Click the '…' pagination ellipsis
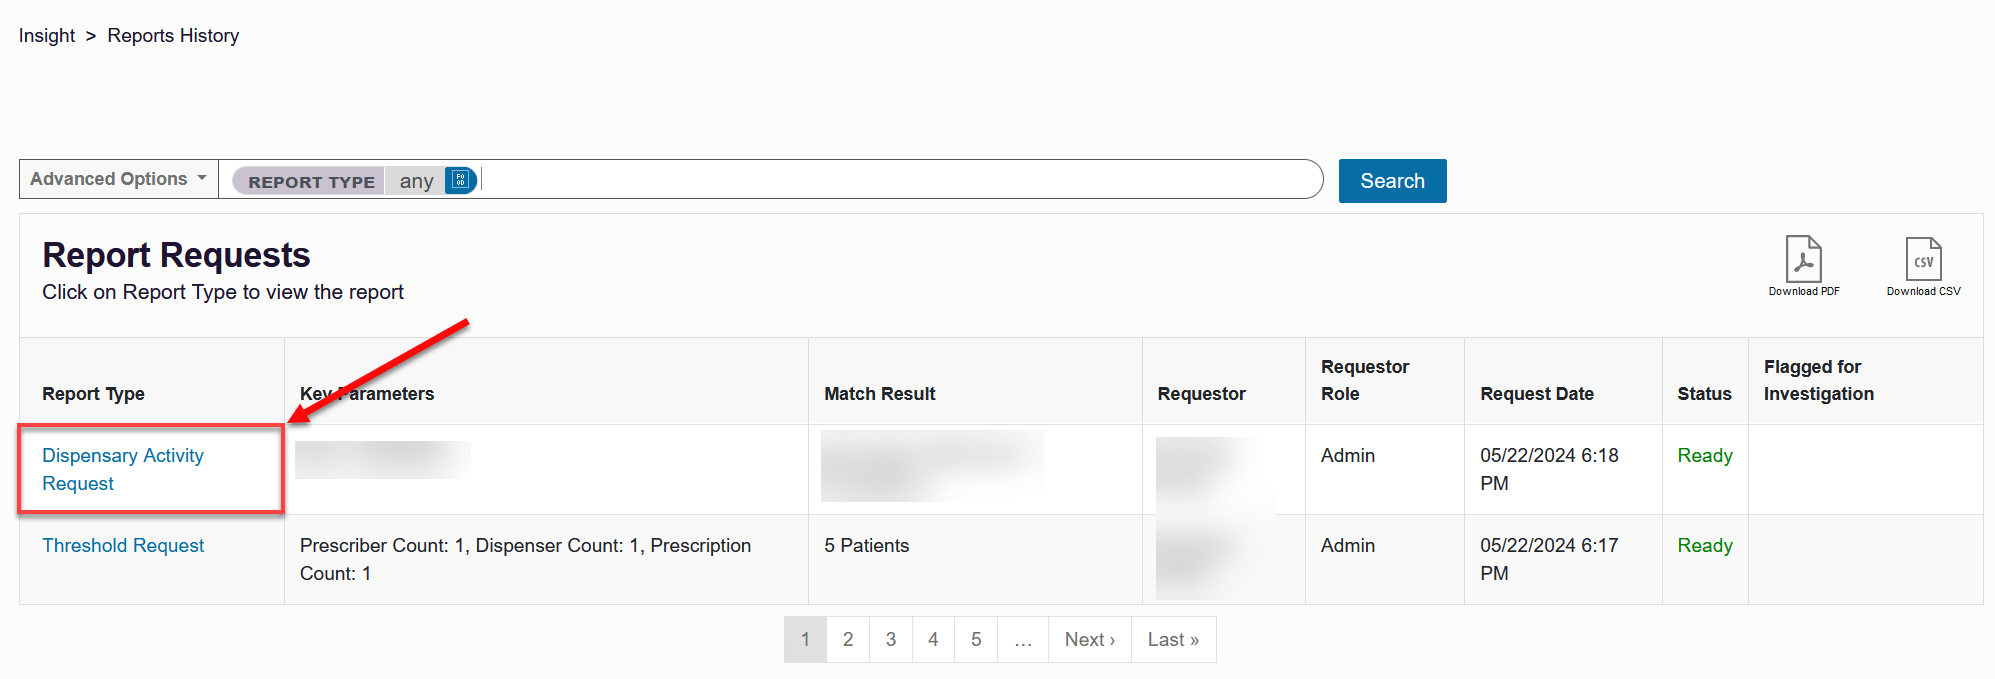Viewport: 1995px width, 679px height. [1022, 639]
